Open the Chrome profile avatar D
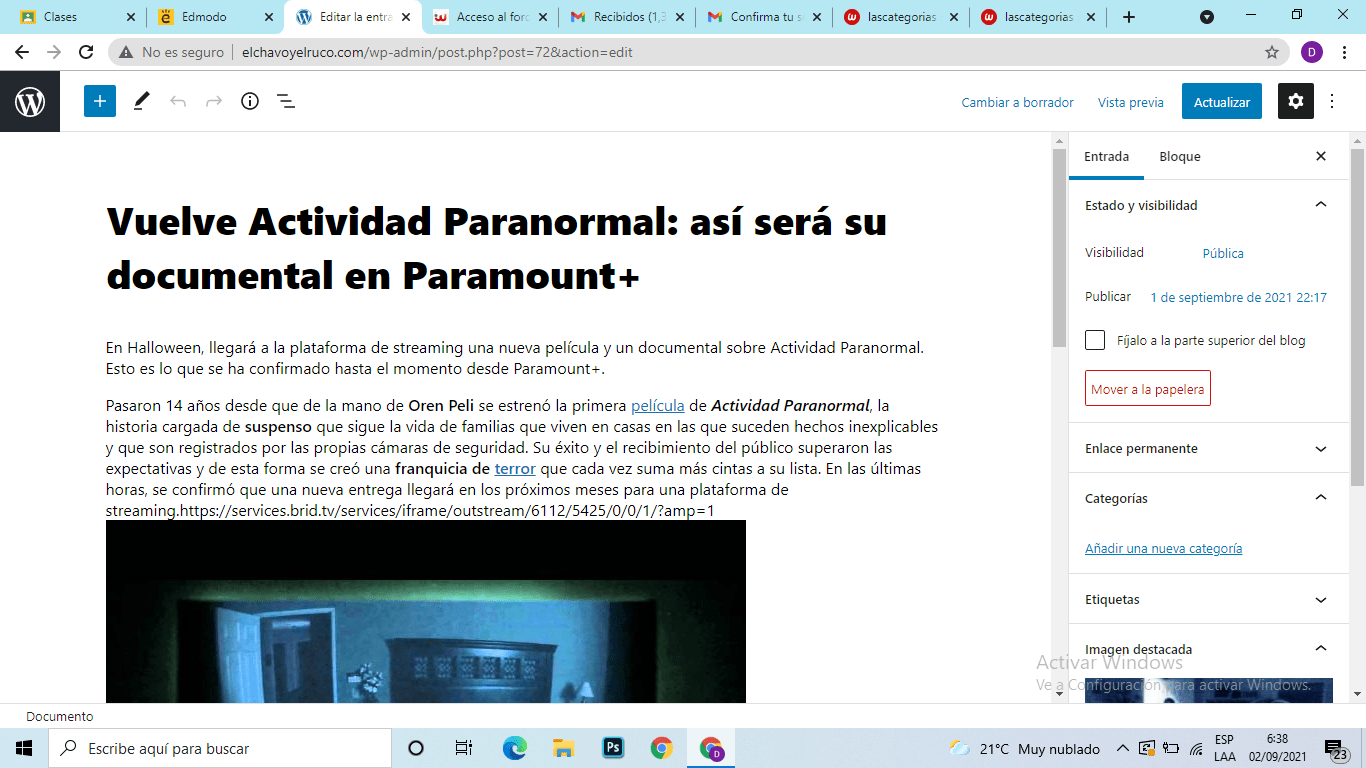1366x768 pixels. 1312,52
